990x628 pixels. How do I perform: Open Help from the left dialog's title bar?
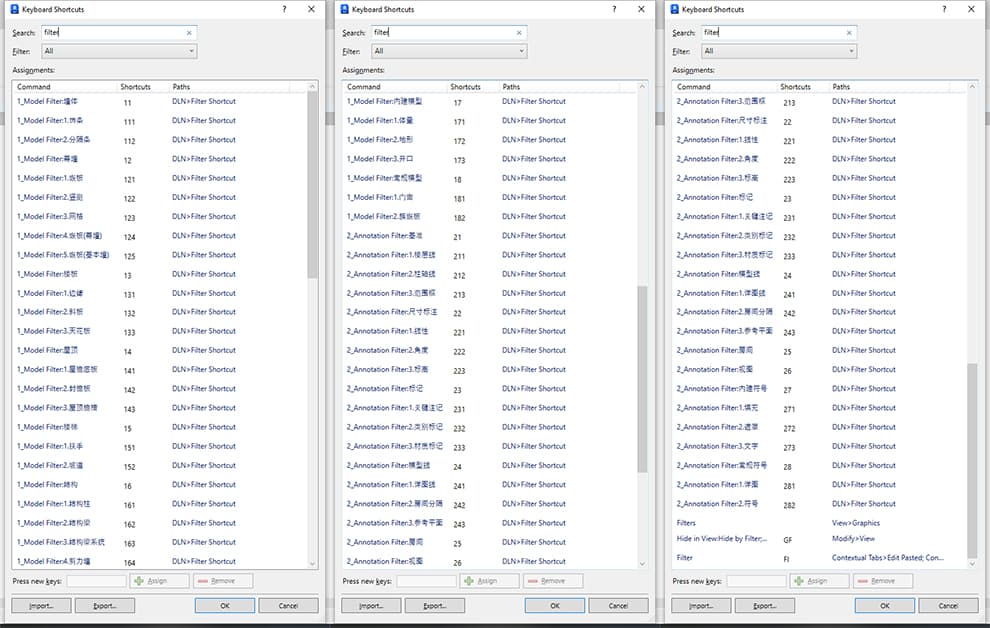284,9
